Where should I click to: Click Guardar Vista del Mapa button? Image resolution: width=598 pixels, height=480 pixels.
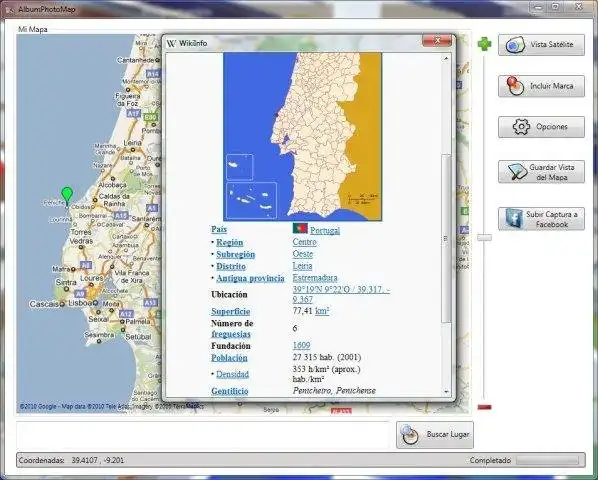pyautogui.click(x=541, y=172)
